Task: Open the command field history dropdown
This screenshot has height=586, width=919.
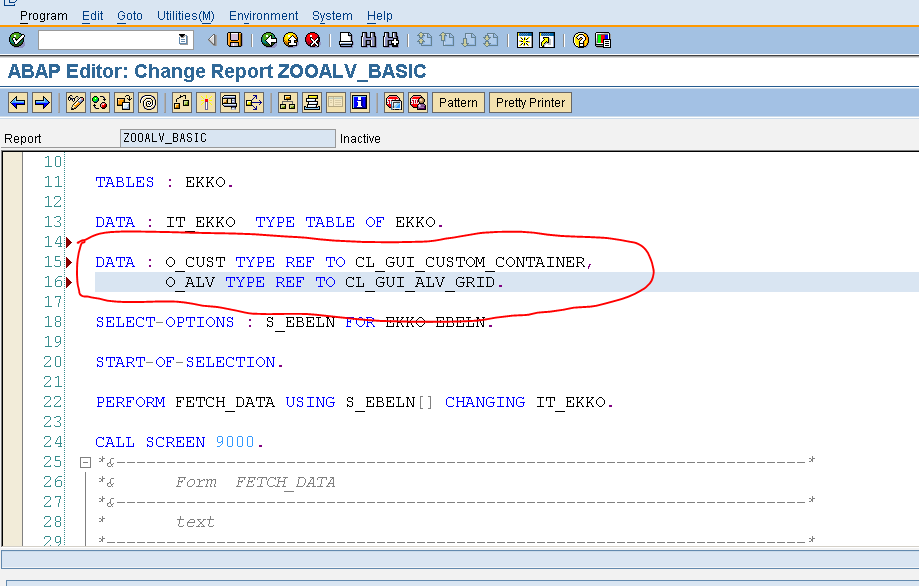Action: point(180,40)
